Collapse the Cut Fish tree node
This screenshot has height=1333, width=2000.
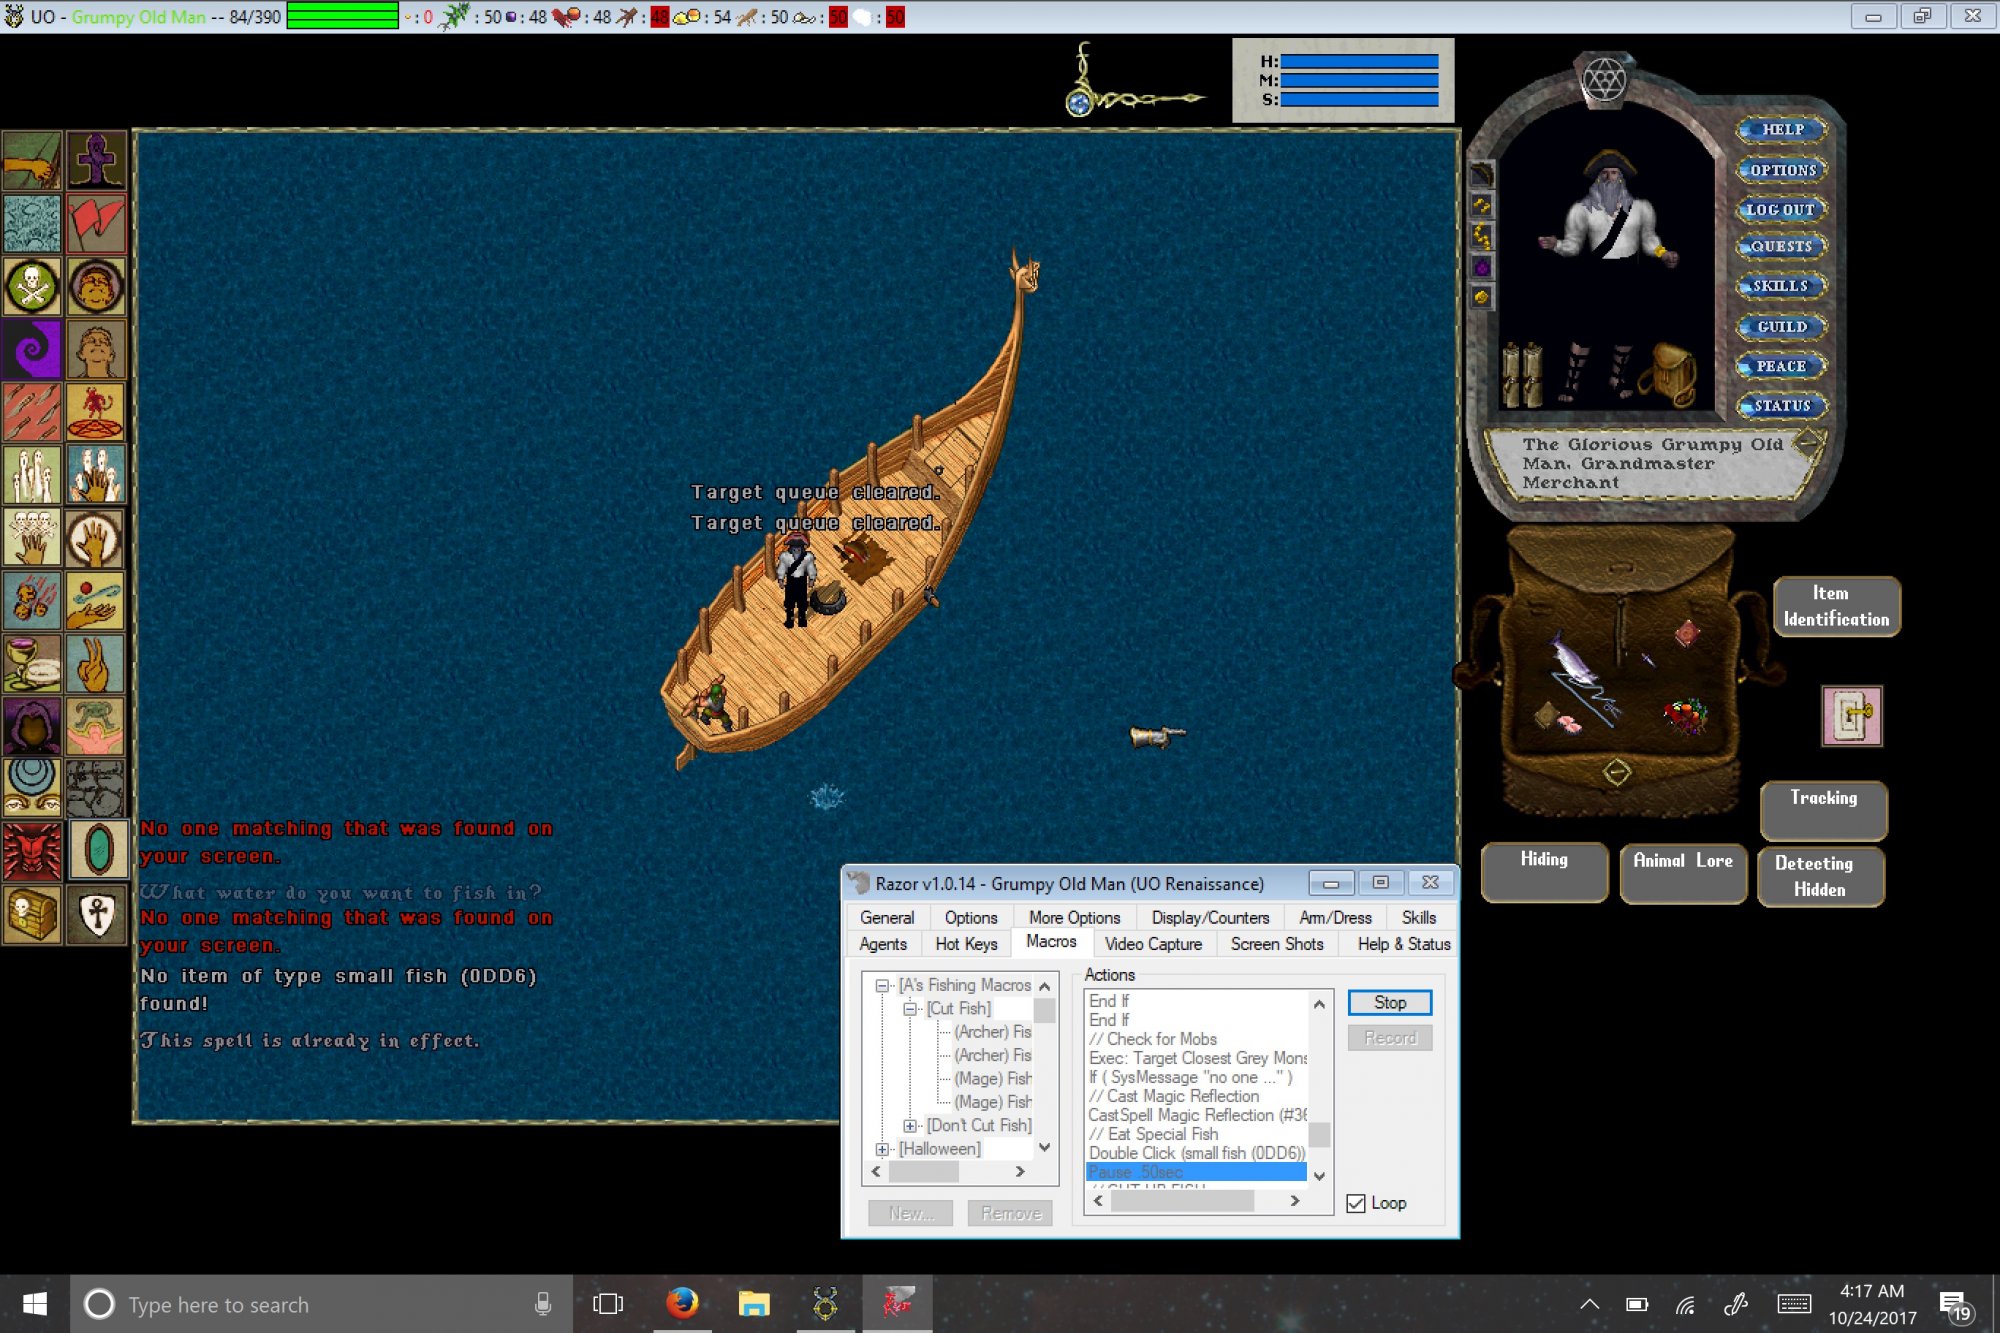(910, 1008)
